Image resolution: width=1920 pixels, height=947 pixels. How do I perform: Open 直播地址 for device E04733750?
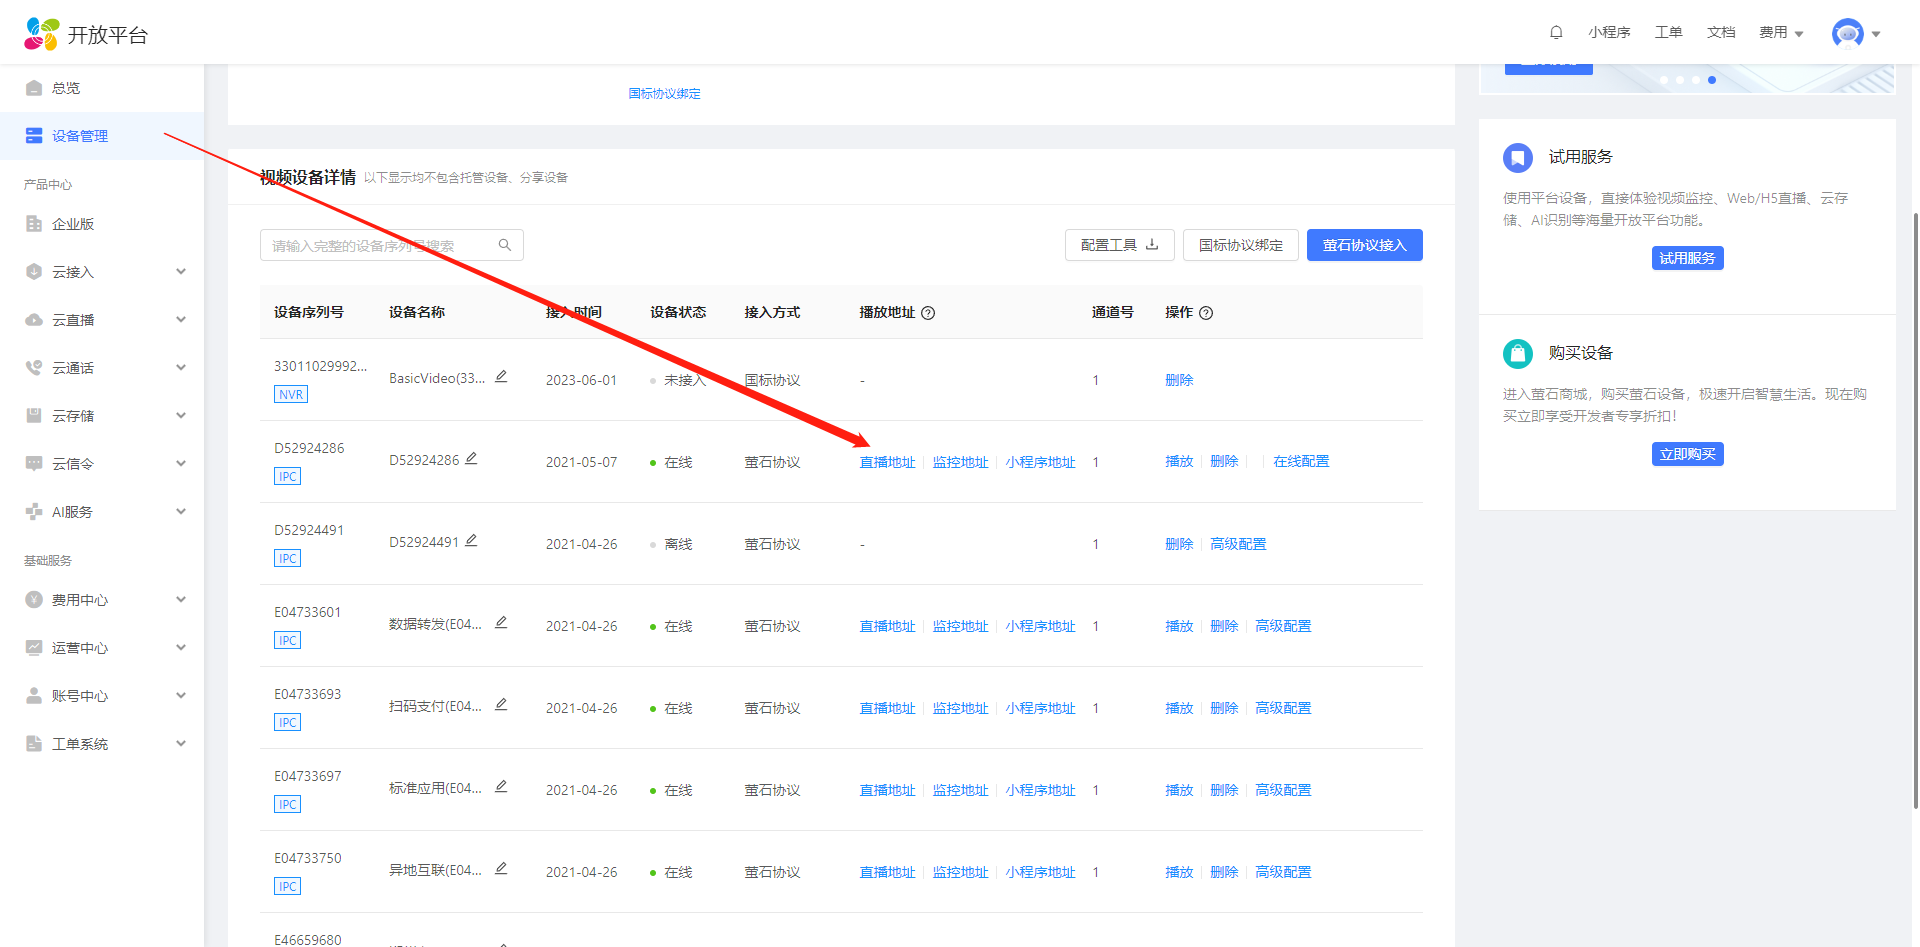tap(887, 872)
